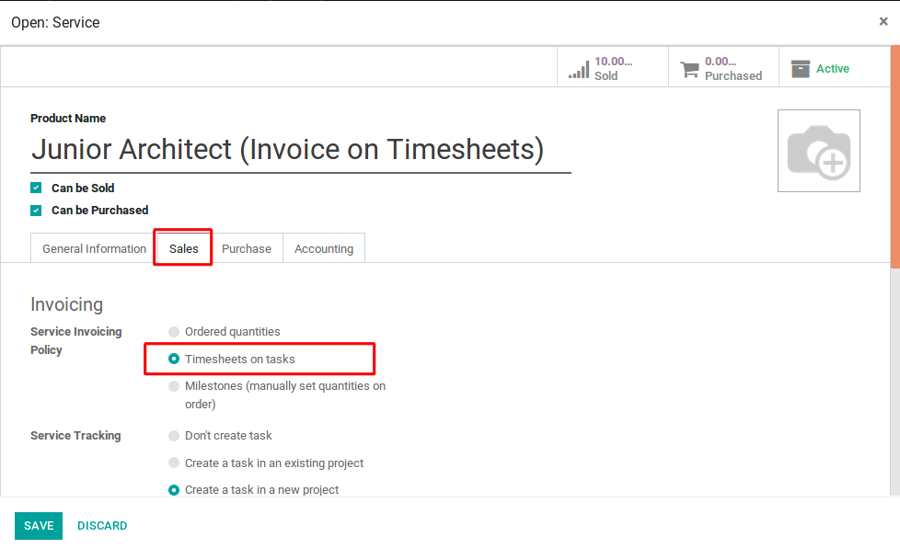Image resolution: width=900 pixels, height=560 pixels.
Task: Switch to the General Information tab
Action: (x=94, y=248)
